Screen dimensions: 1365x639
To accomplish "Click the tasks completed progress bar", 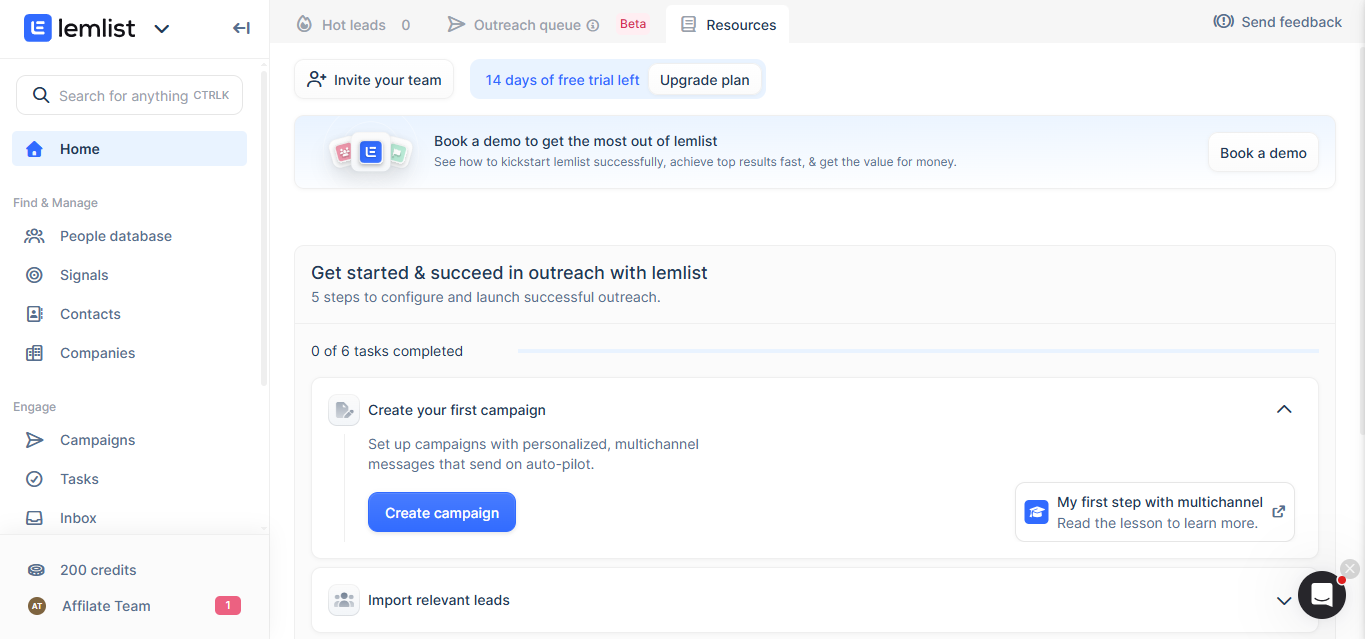I will point(918,351).
